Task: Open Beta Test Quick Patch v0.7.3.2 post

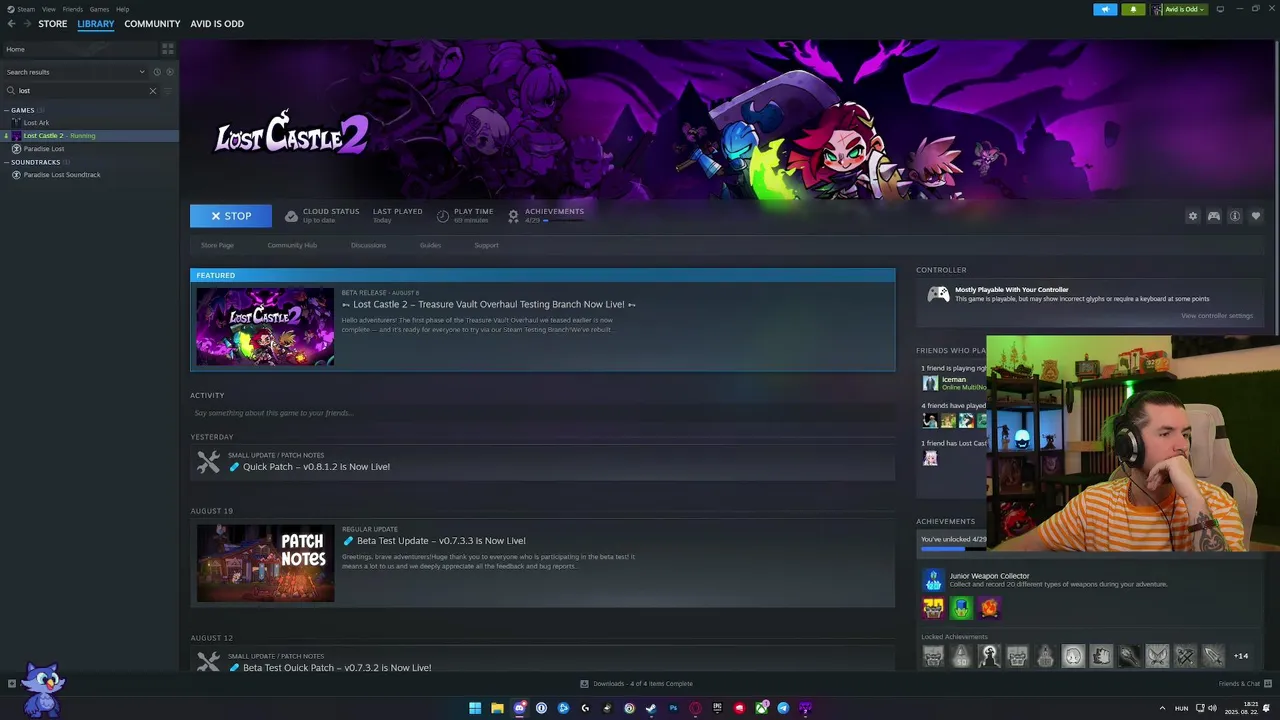Action: [x=337, y=667]
